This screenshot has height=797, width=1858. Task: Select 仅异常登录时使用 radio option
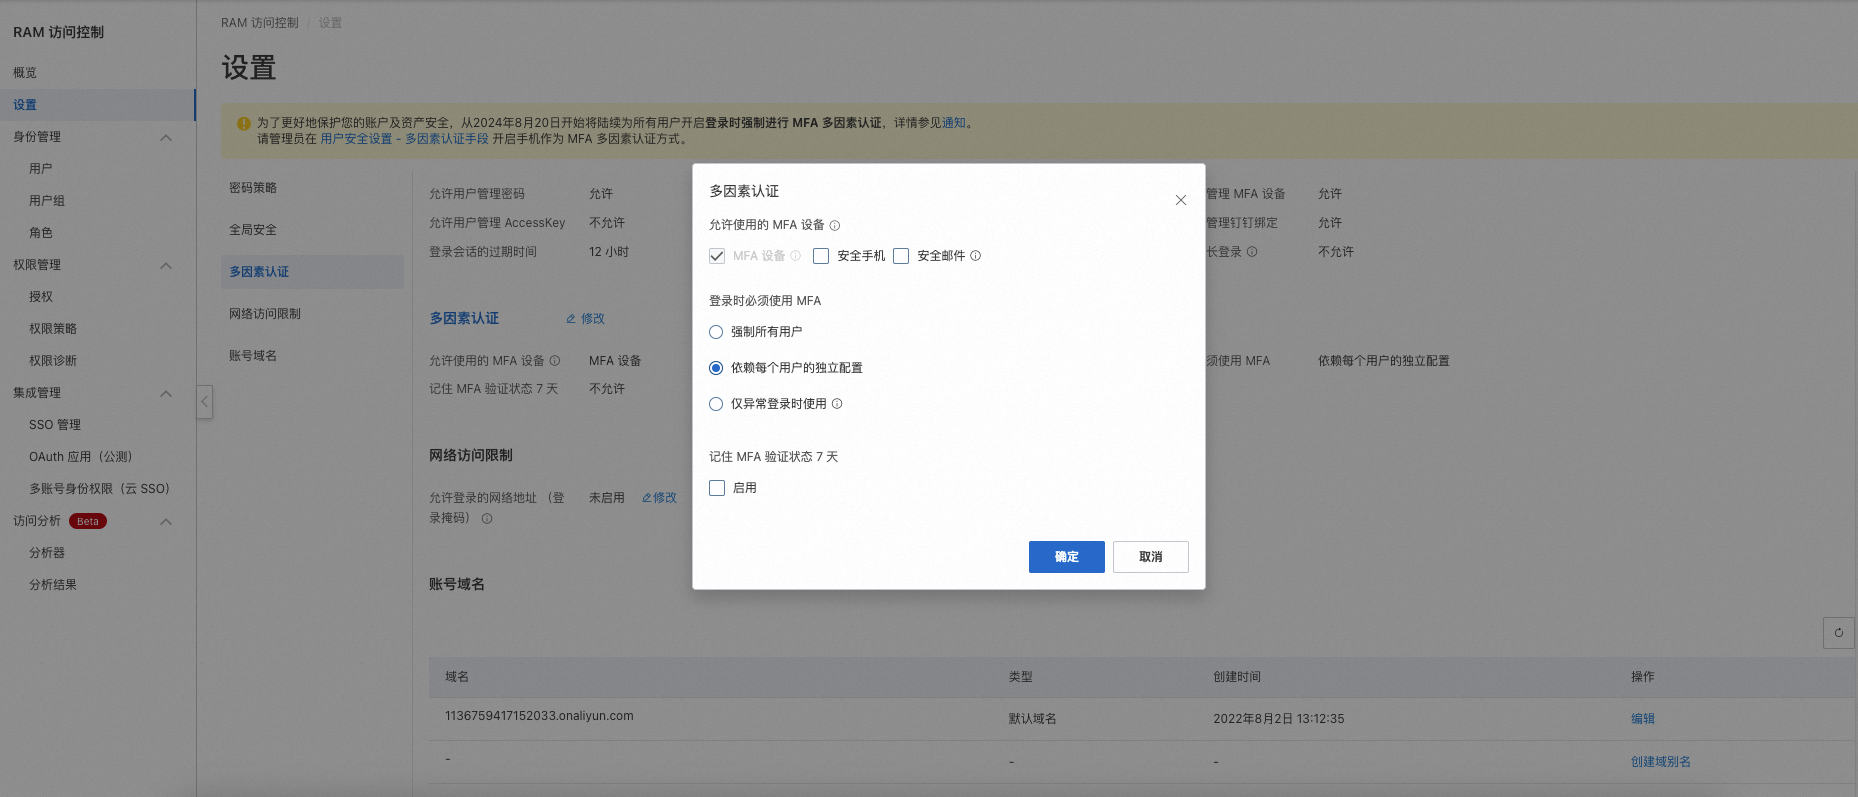716,404
